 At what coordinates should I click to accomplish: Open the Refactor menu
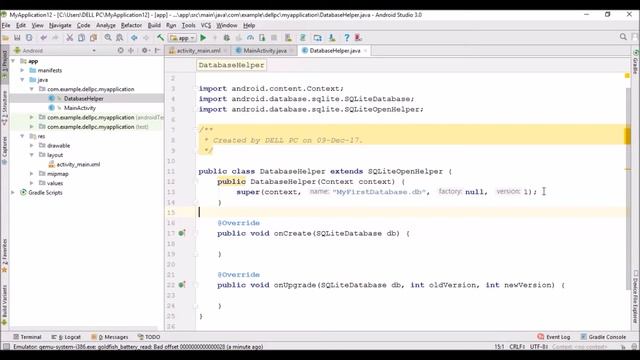pos(131,25)
